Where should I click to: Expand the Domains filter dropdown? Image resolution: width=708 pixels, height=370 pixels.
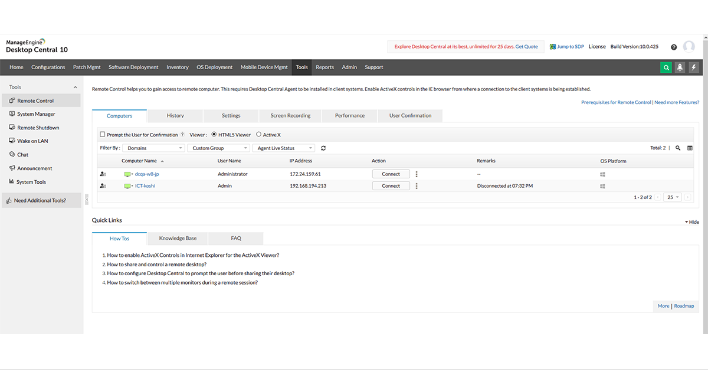click(154, 148)
